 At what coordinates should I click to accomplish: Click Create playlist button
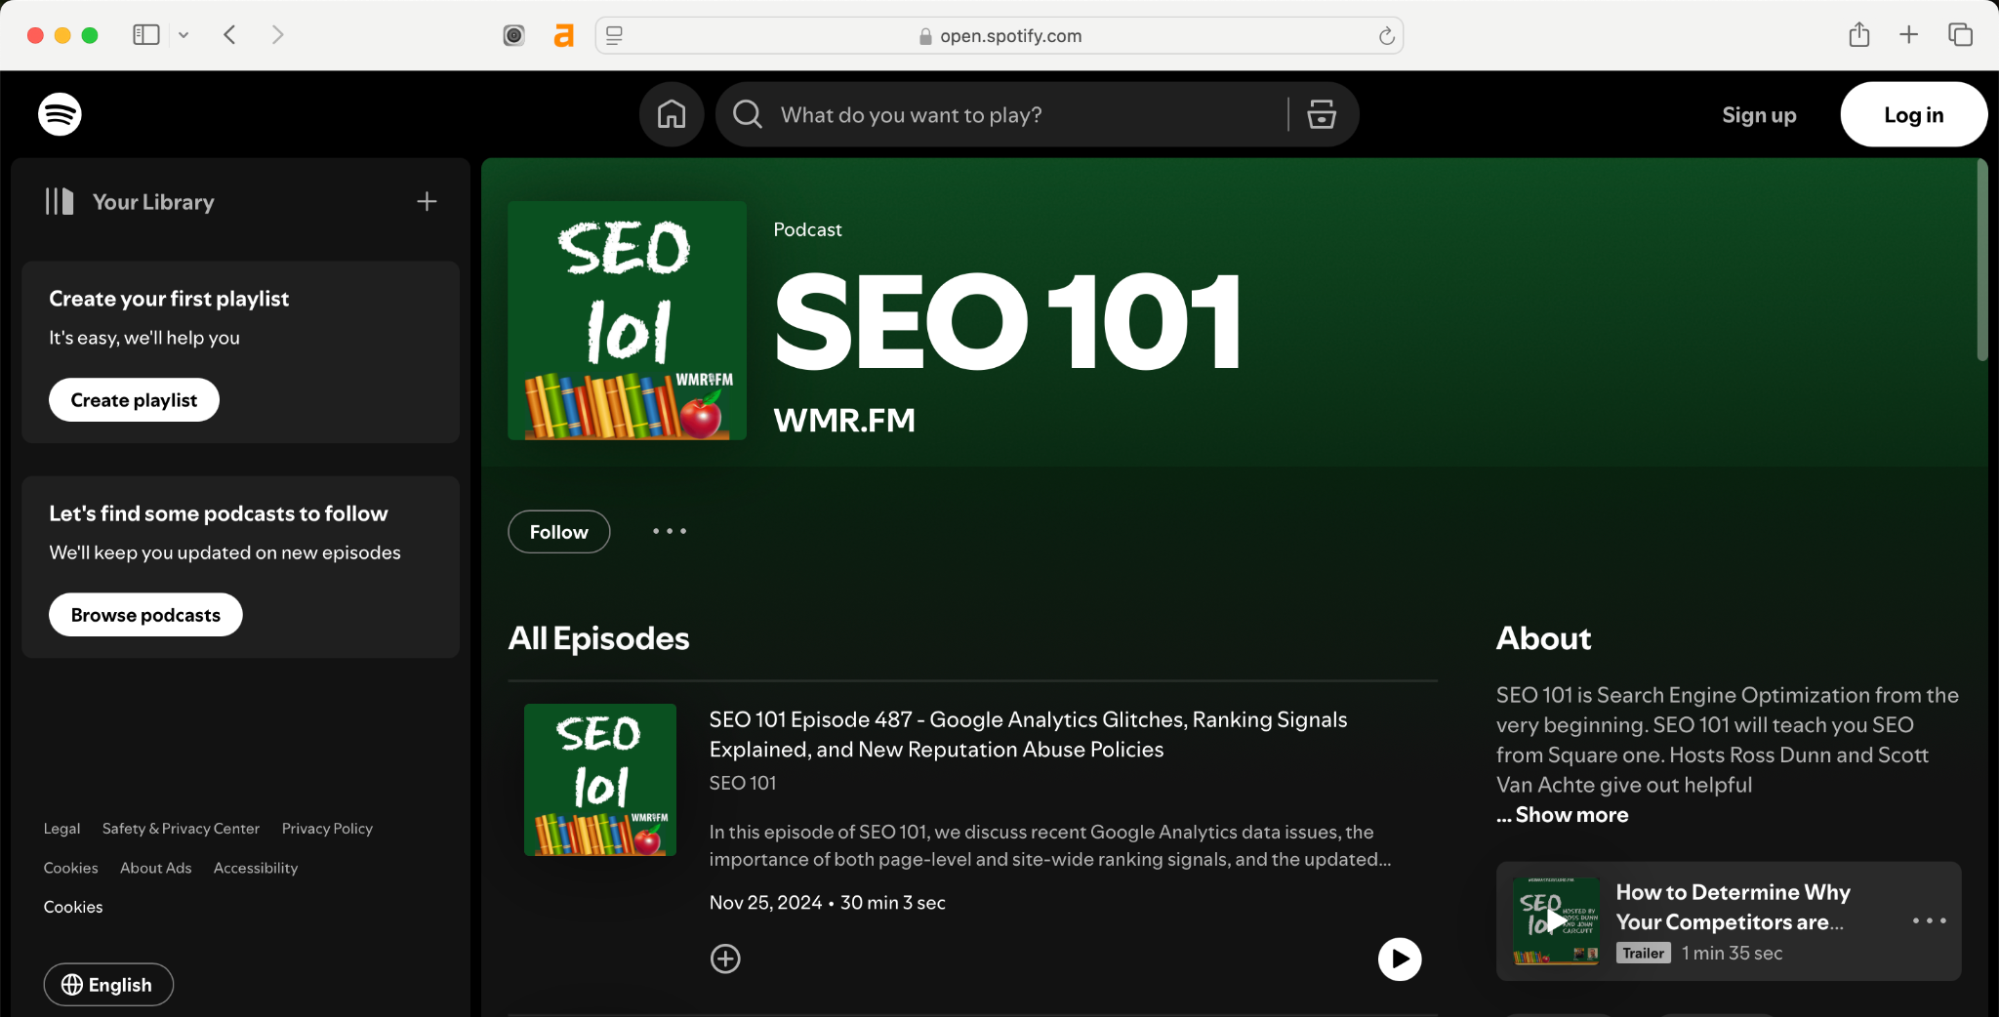(134, 400)
